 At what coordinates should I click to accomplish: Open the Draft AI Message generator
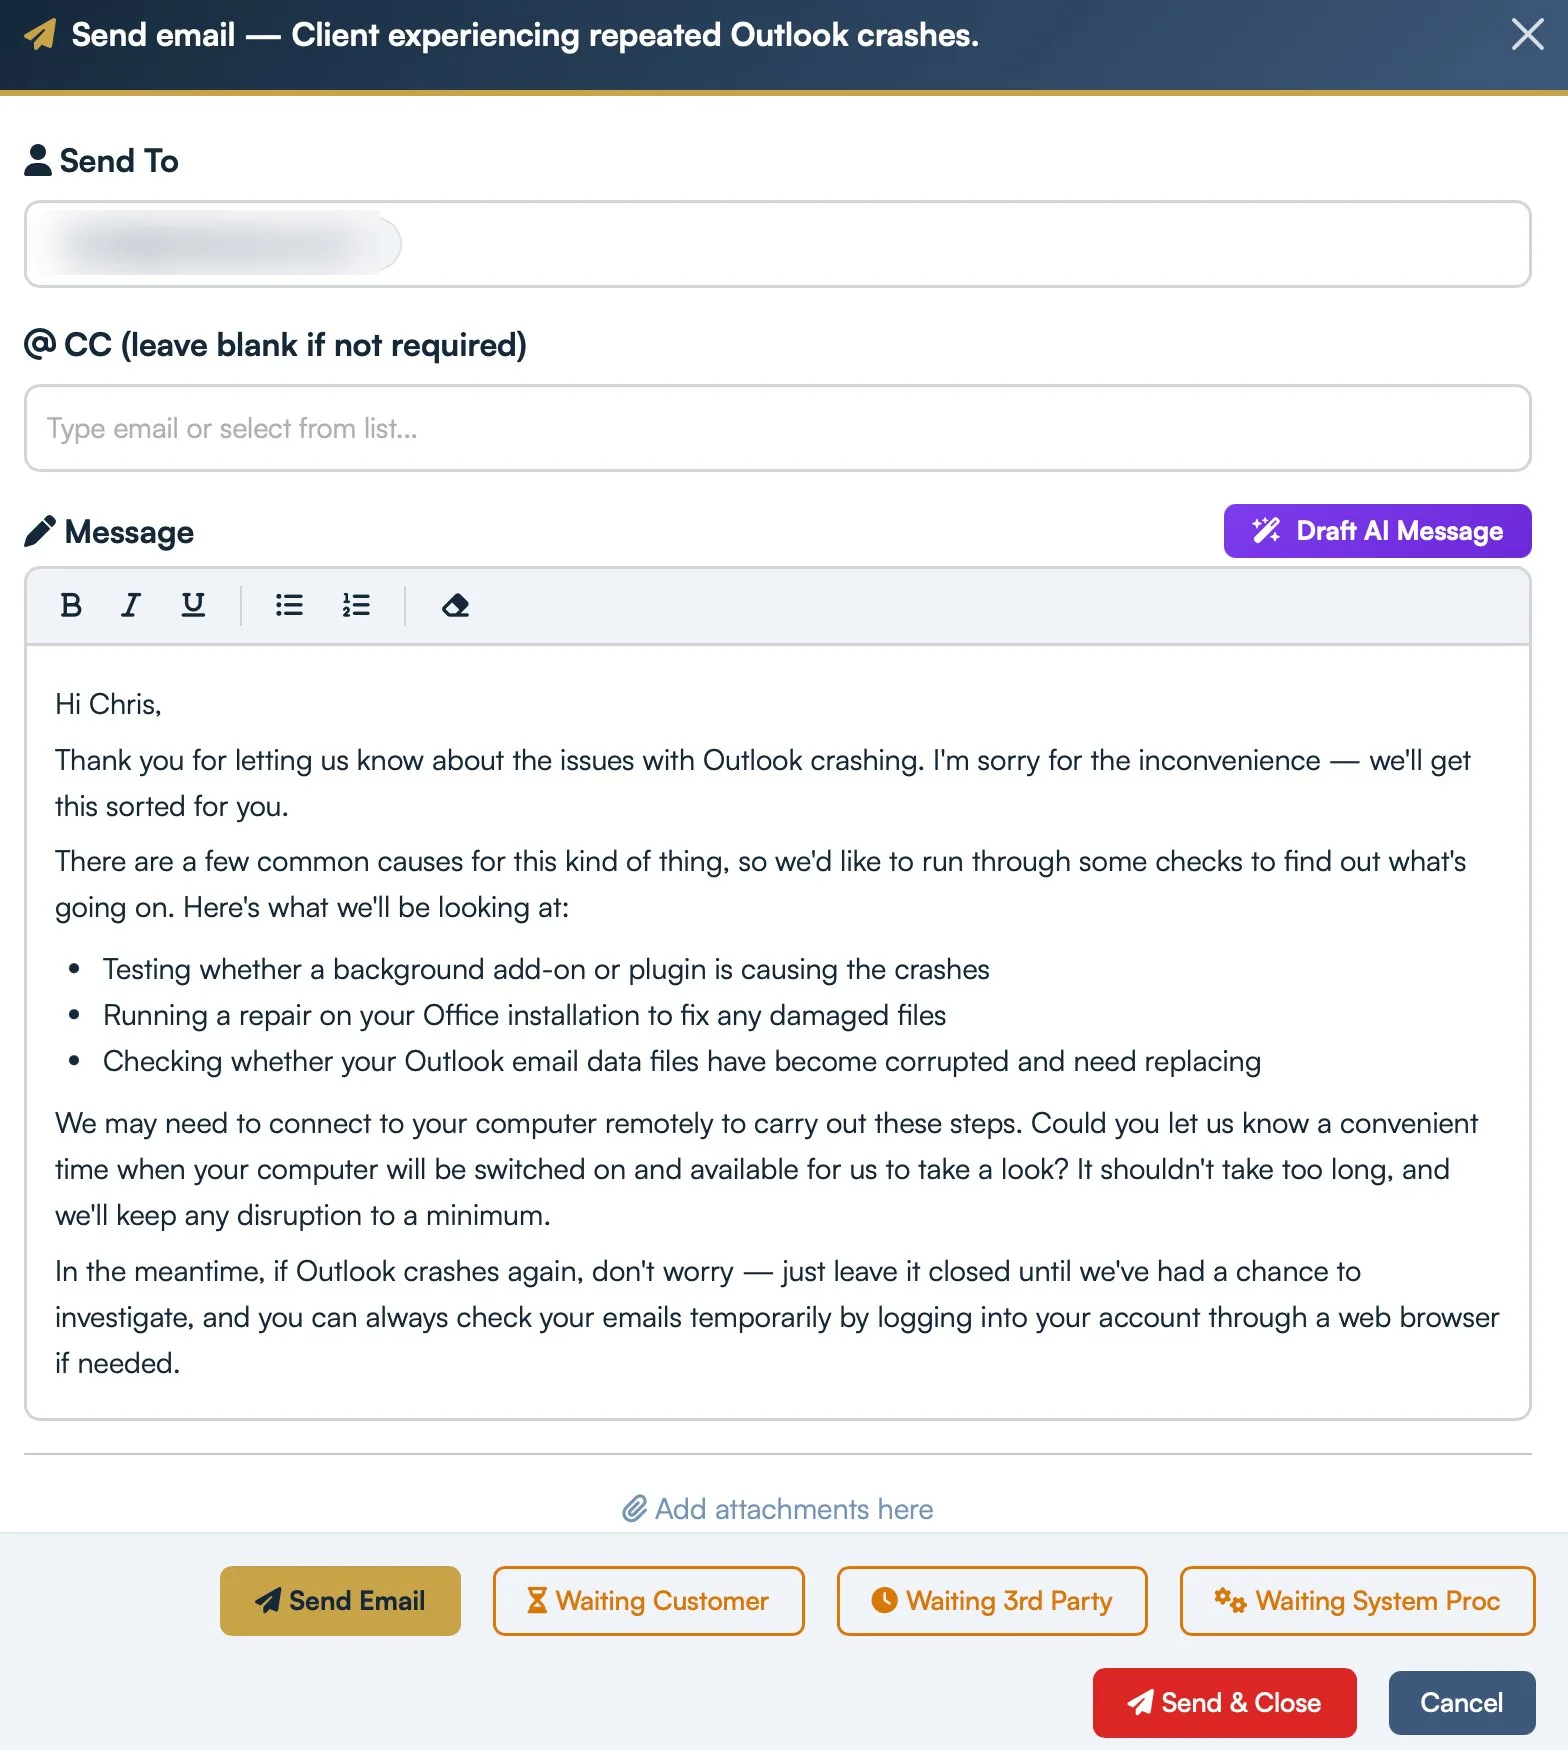1376,531
